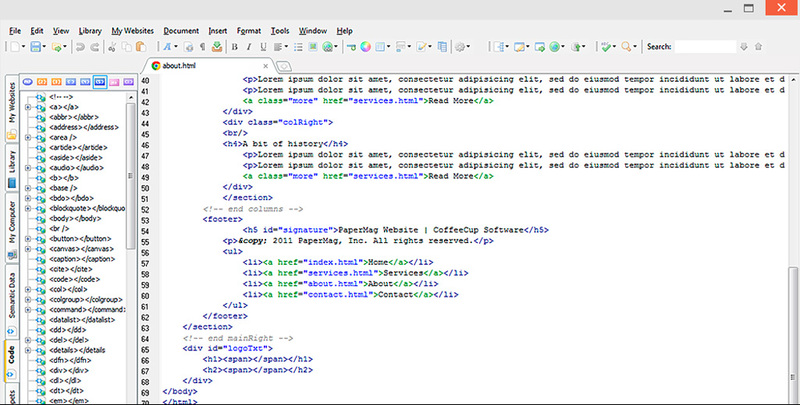Open the Help menu
800x405 pixels.
[344, 31]
